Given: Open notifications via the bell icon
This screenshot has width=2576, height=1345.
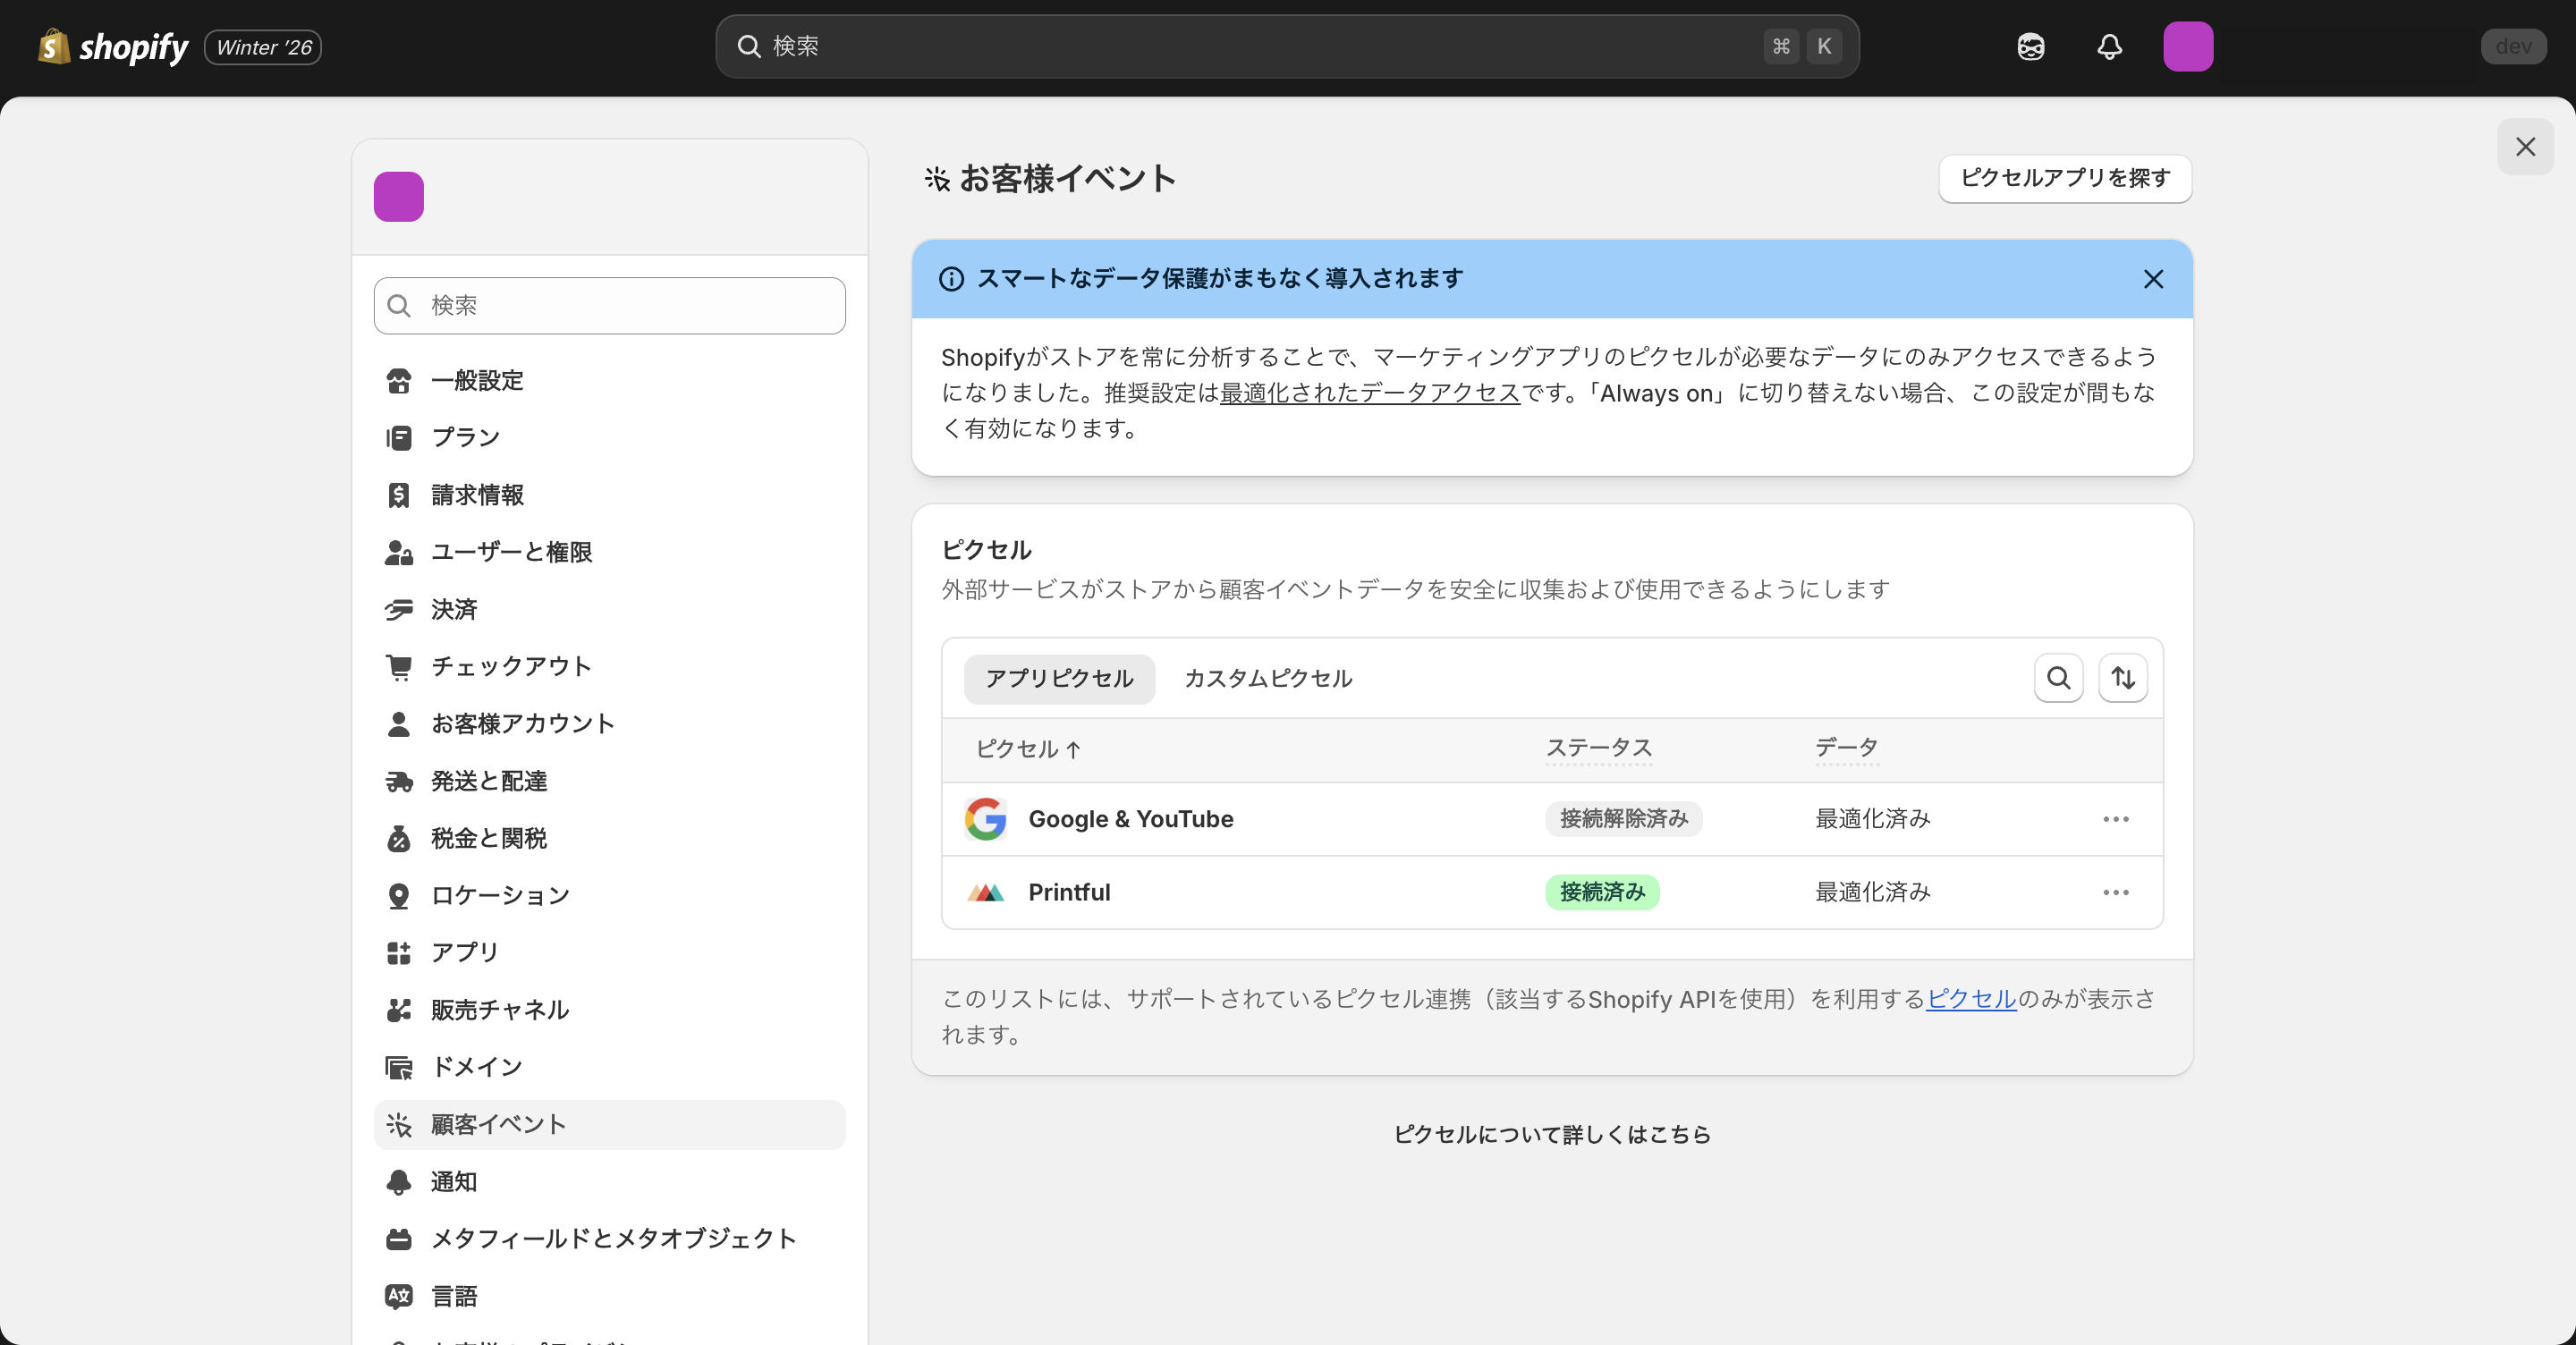Looking at the screenshot, I should [2109, 46].
